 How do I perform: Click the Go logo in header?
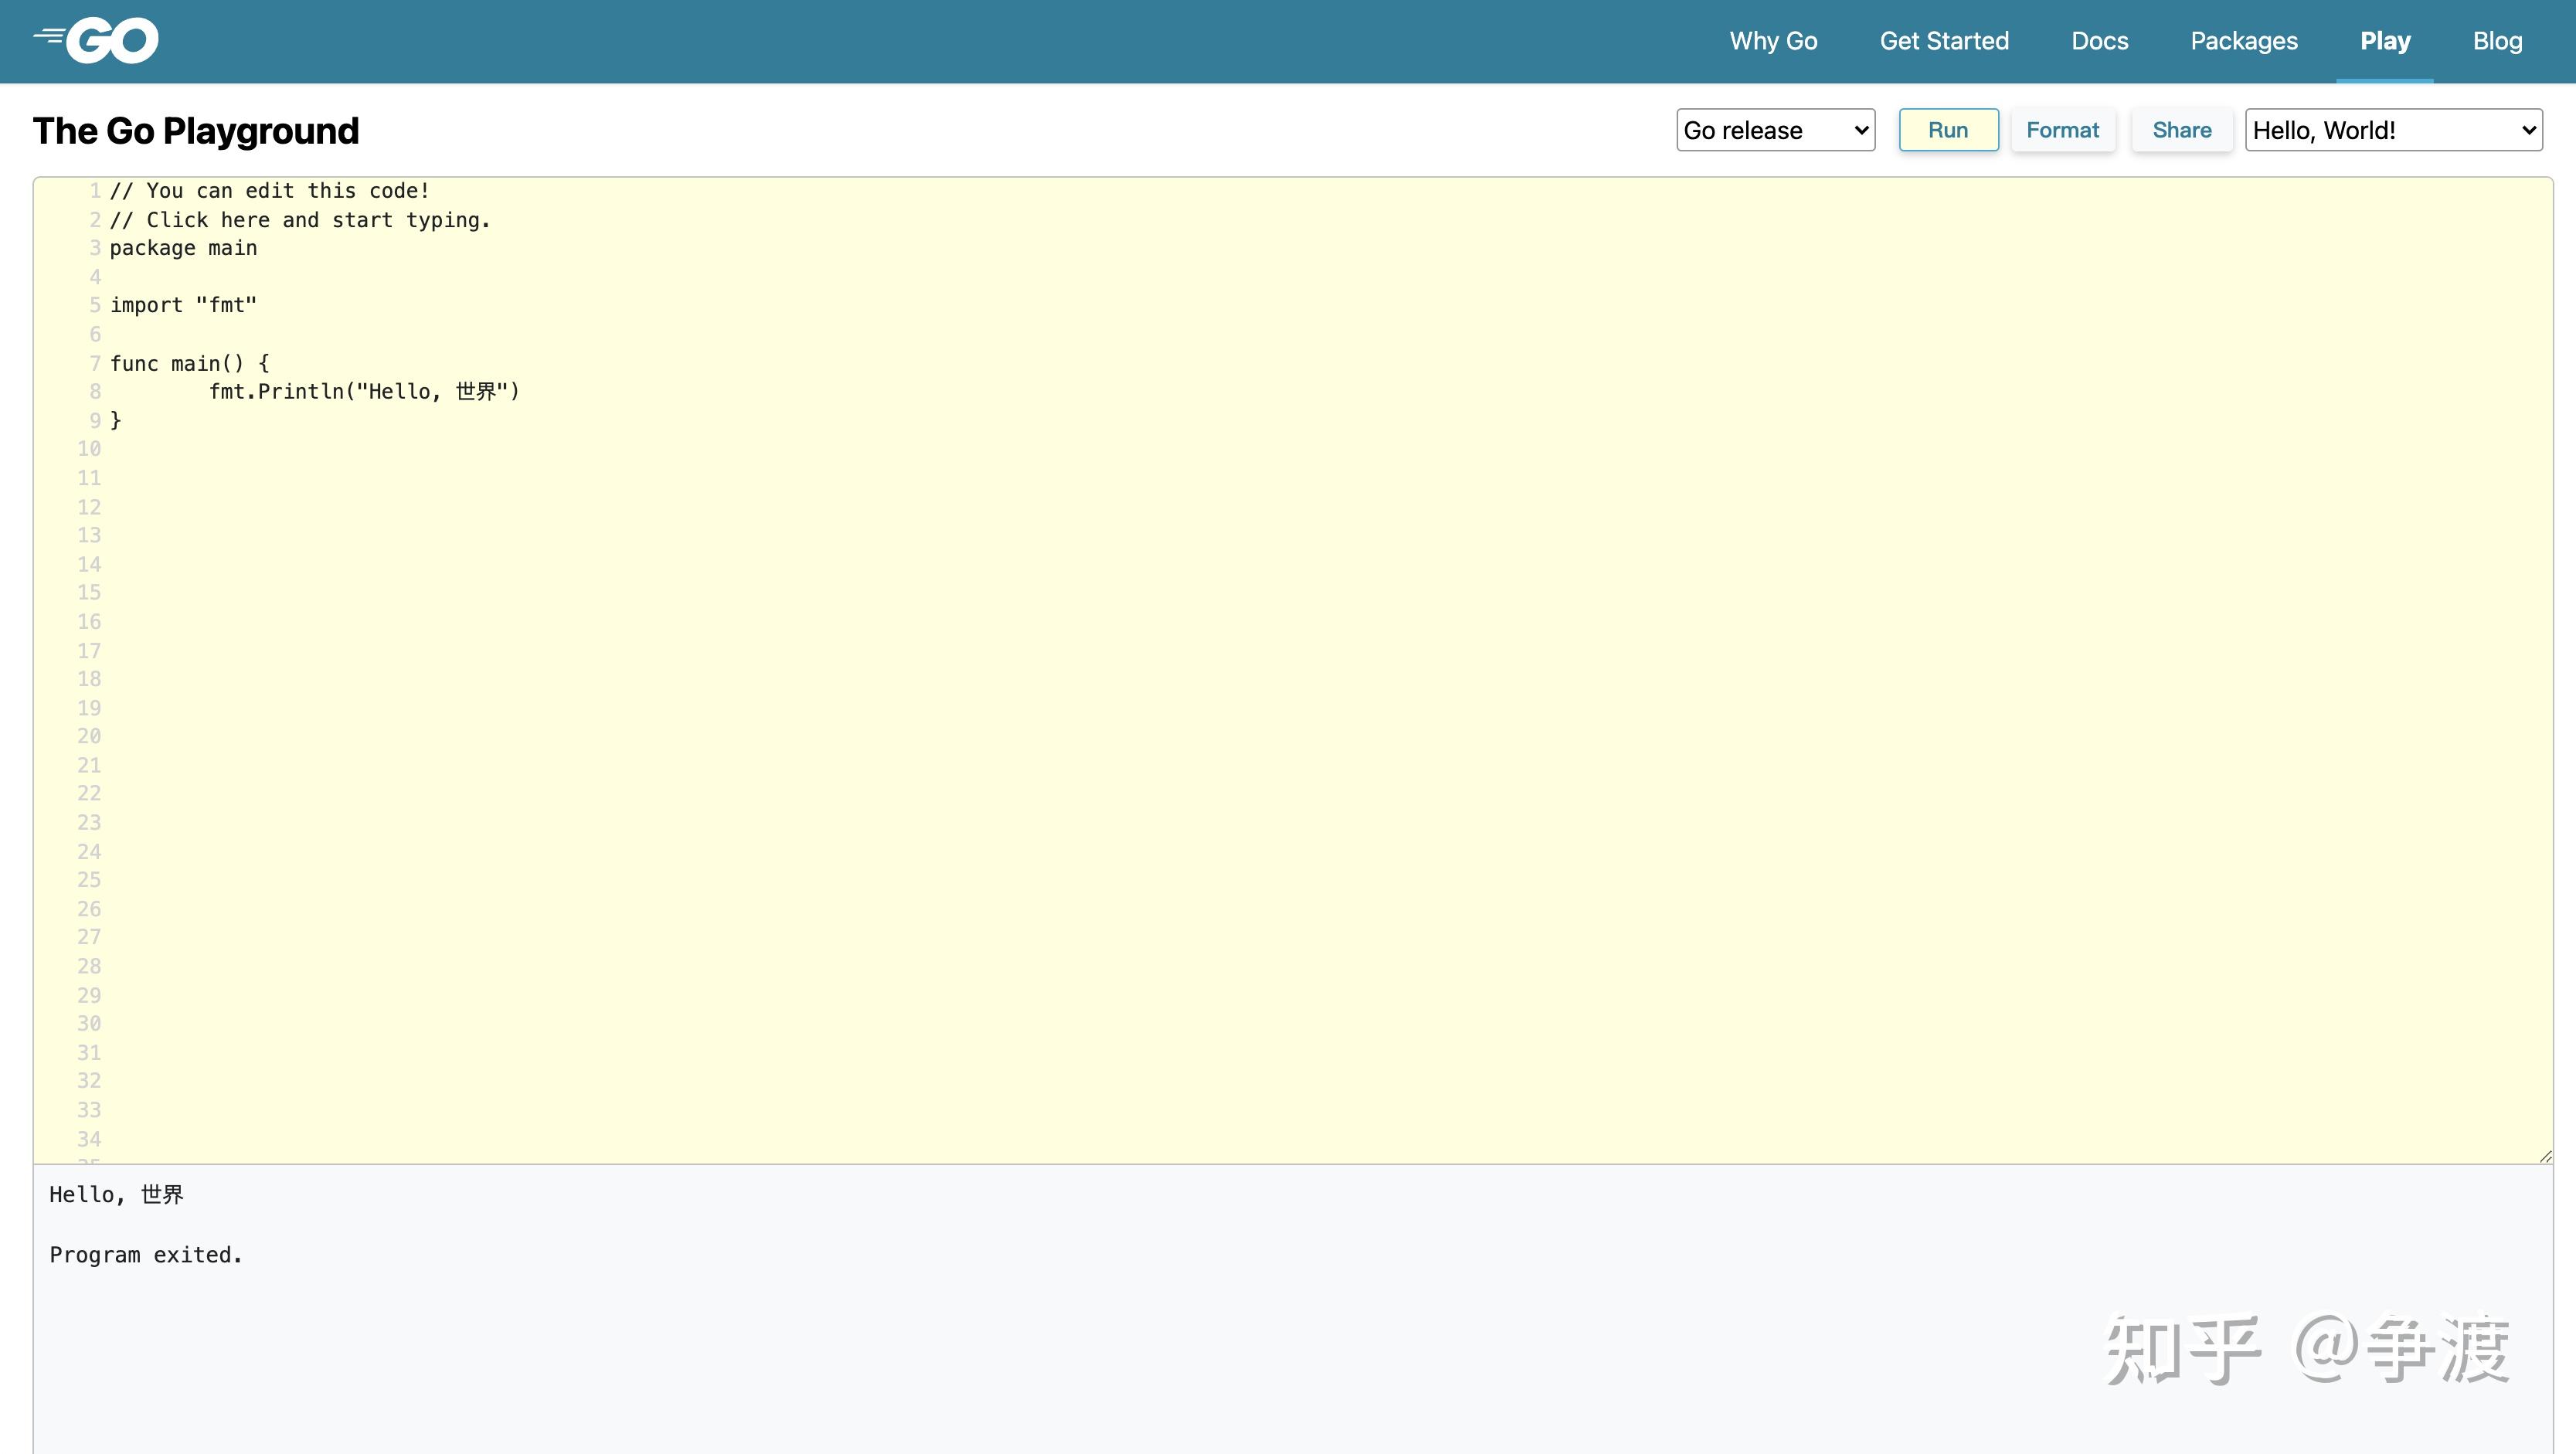97,40
